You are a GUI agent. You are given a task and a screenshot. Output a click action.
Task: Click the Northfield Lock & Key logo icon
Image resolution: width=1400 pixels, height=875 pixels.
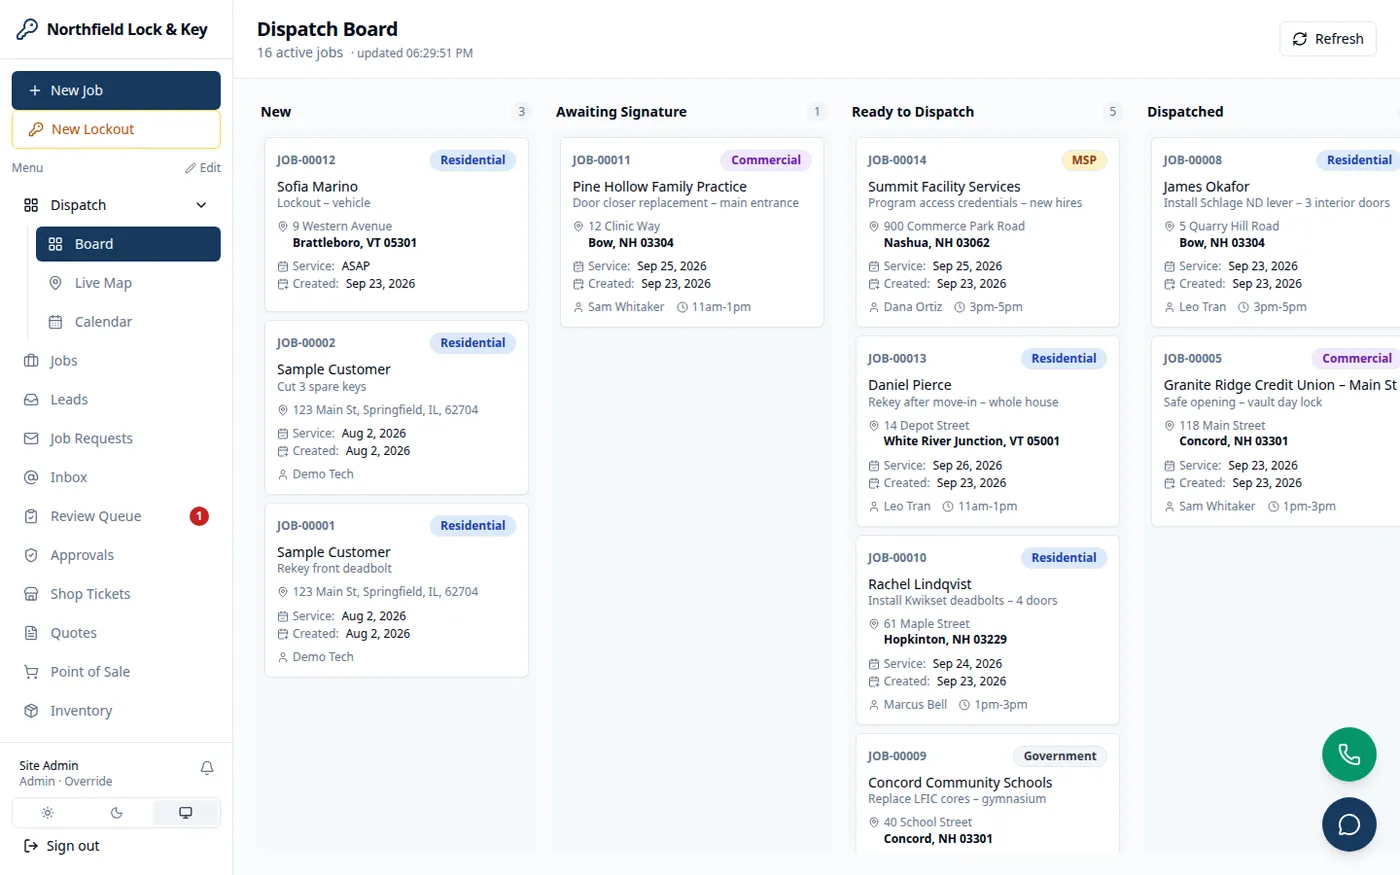click(x=27, y=29)
